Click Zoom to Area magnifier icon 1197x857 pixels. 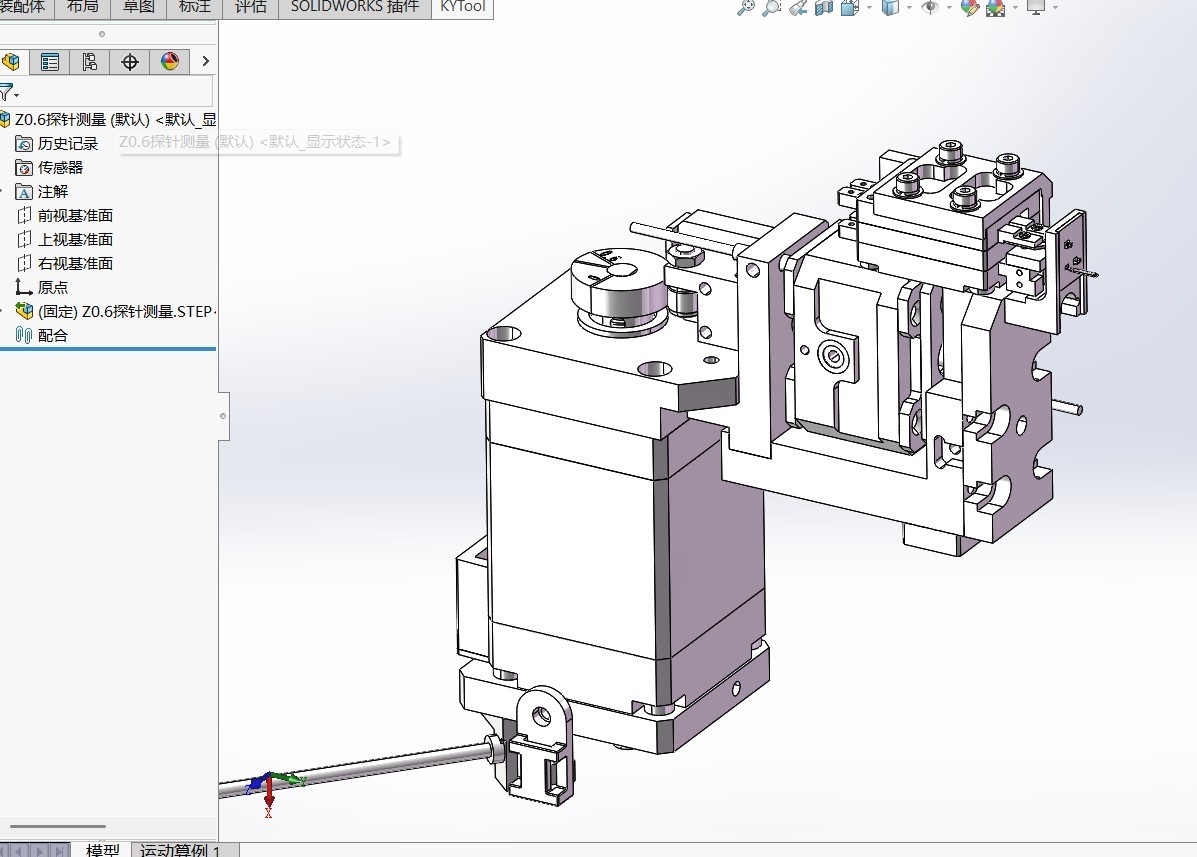(x=772, y=8)
